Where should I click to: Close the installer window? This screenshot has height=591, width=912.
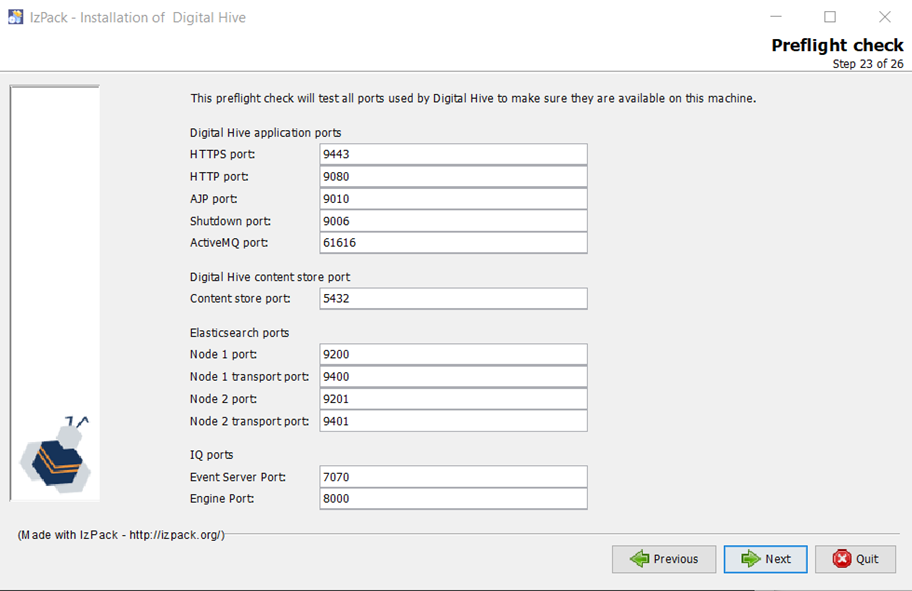coord(885,17)
